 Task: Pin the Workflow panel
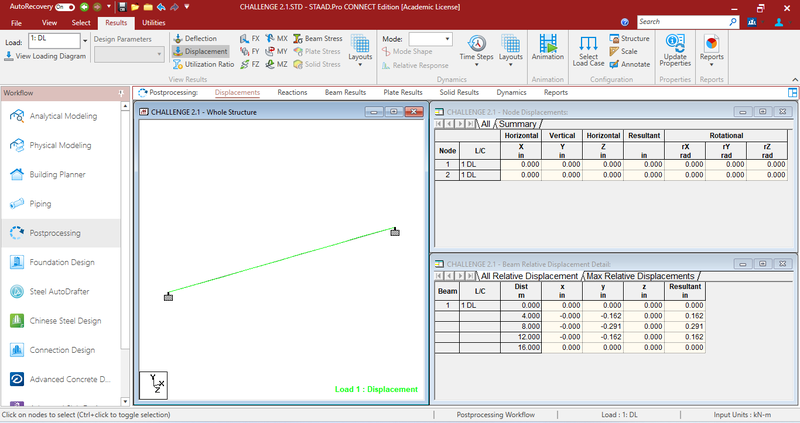click(121, 93)
